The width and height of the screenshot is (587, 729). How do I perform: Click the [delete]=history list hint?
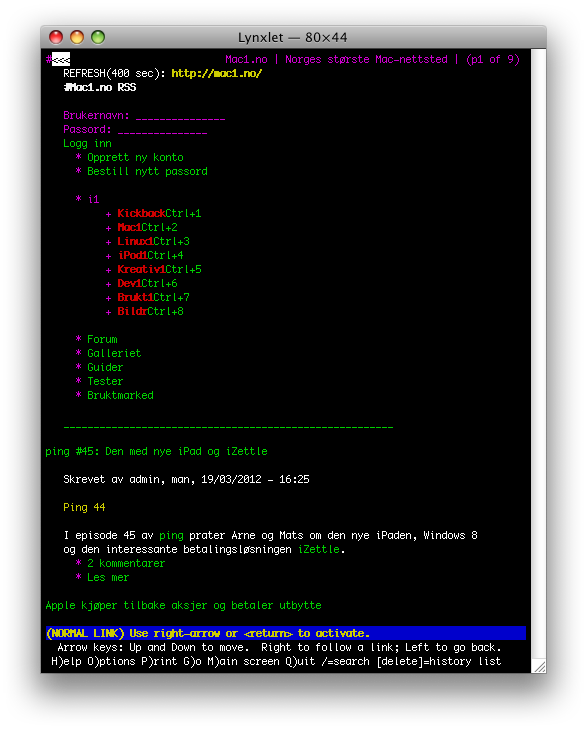pyautogui.click(x=439, y=661)
